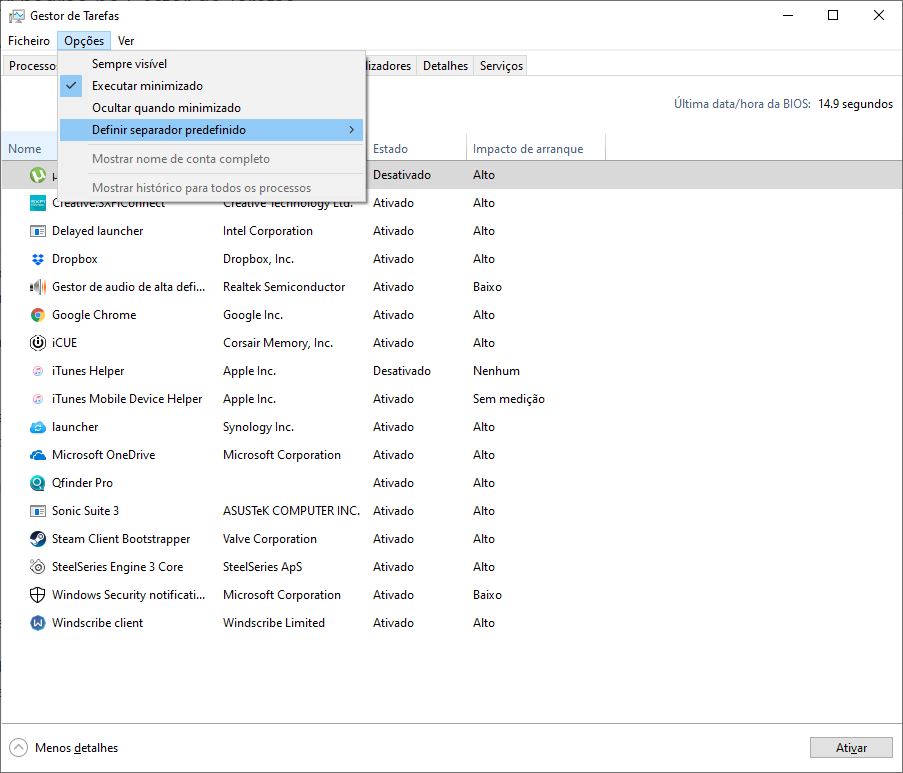Screen dimensions: 903x773
Task: Select the Qfinder Pro icon
Action: coord(37,483)
